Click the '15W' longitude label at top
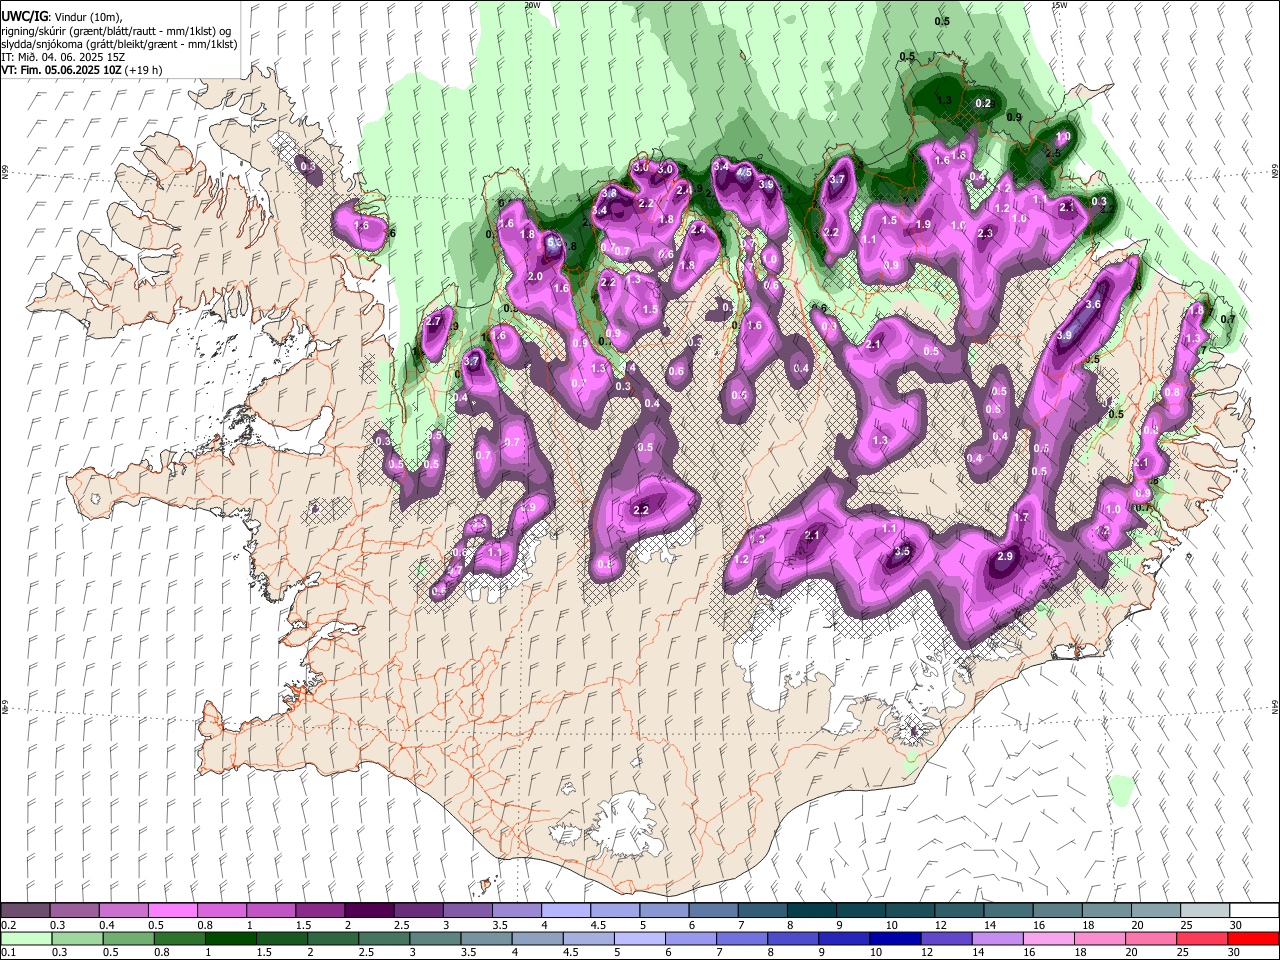The height and width of the screenshot is (960, 1280). point(1059,5)
